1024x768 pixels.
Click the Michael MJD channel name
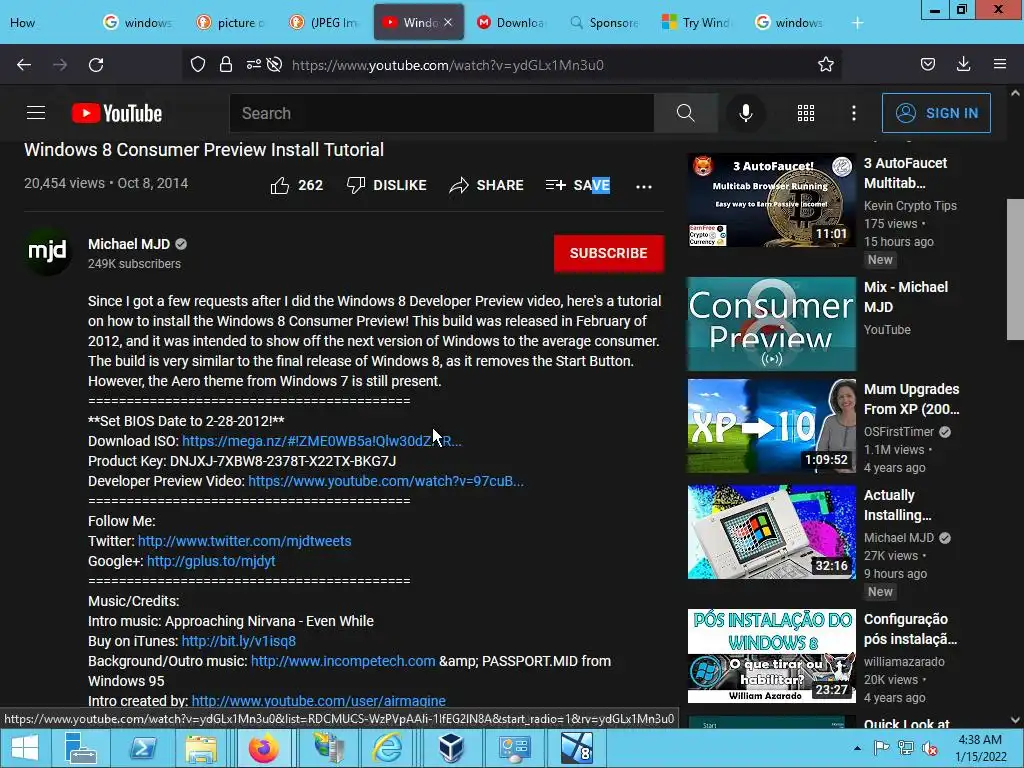tap(129, 244)
